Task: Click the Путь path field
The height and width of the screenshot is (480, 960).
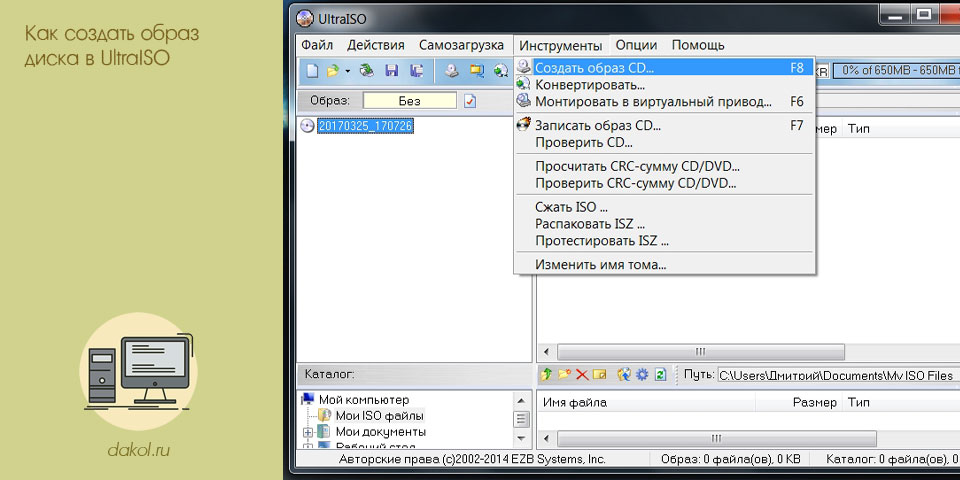Action: [x=838, y=375]
